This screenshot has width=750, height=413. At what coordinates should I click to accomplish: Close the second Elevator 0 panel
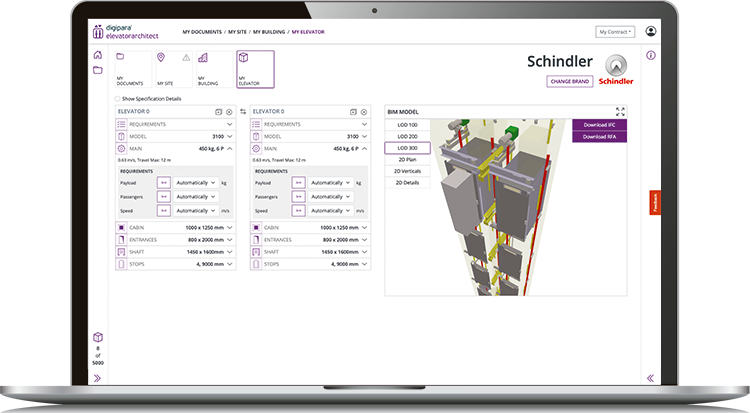tap(364, 112)
